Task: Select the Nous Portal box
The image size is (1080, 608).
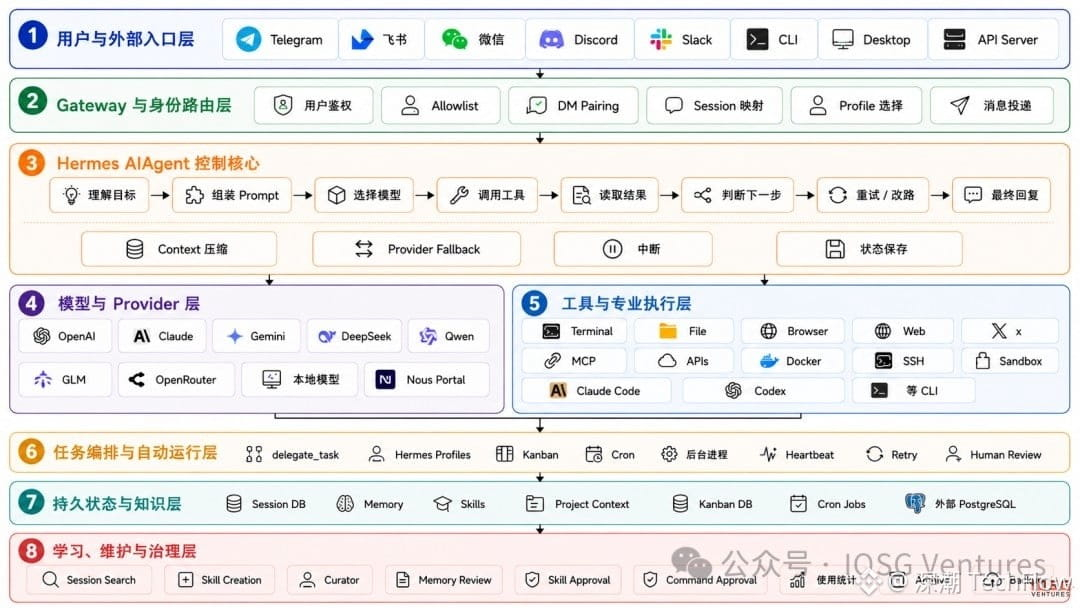Action: [x=426, y=379]
